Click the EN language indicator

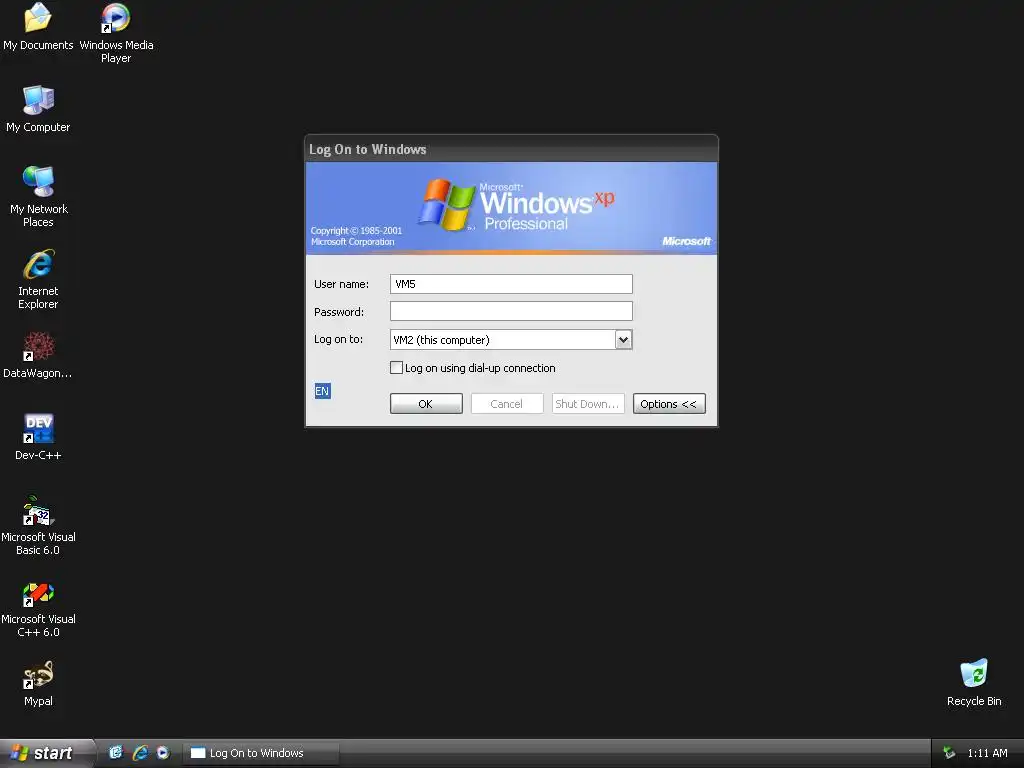pos(322,391)
